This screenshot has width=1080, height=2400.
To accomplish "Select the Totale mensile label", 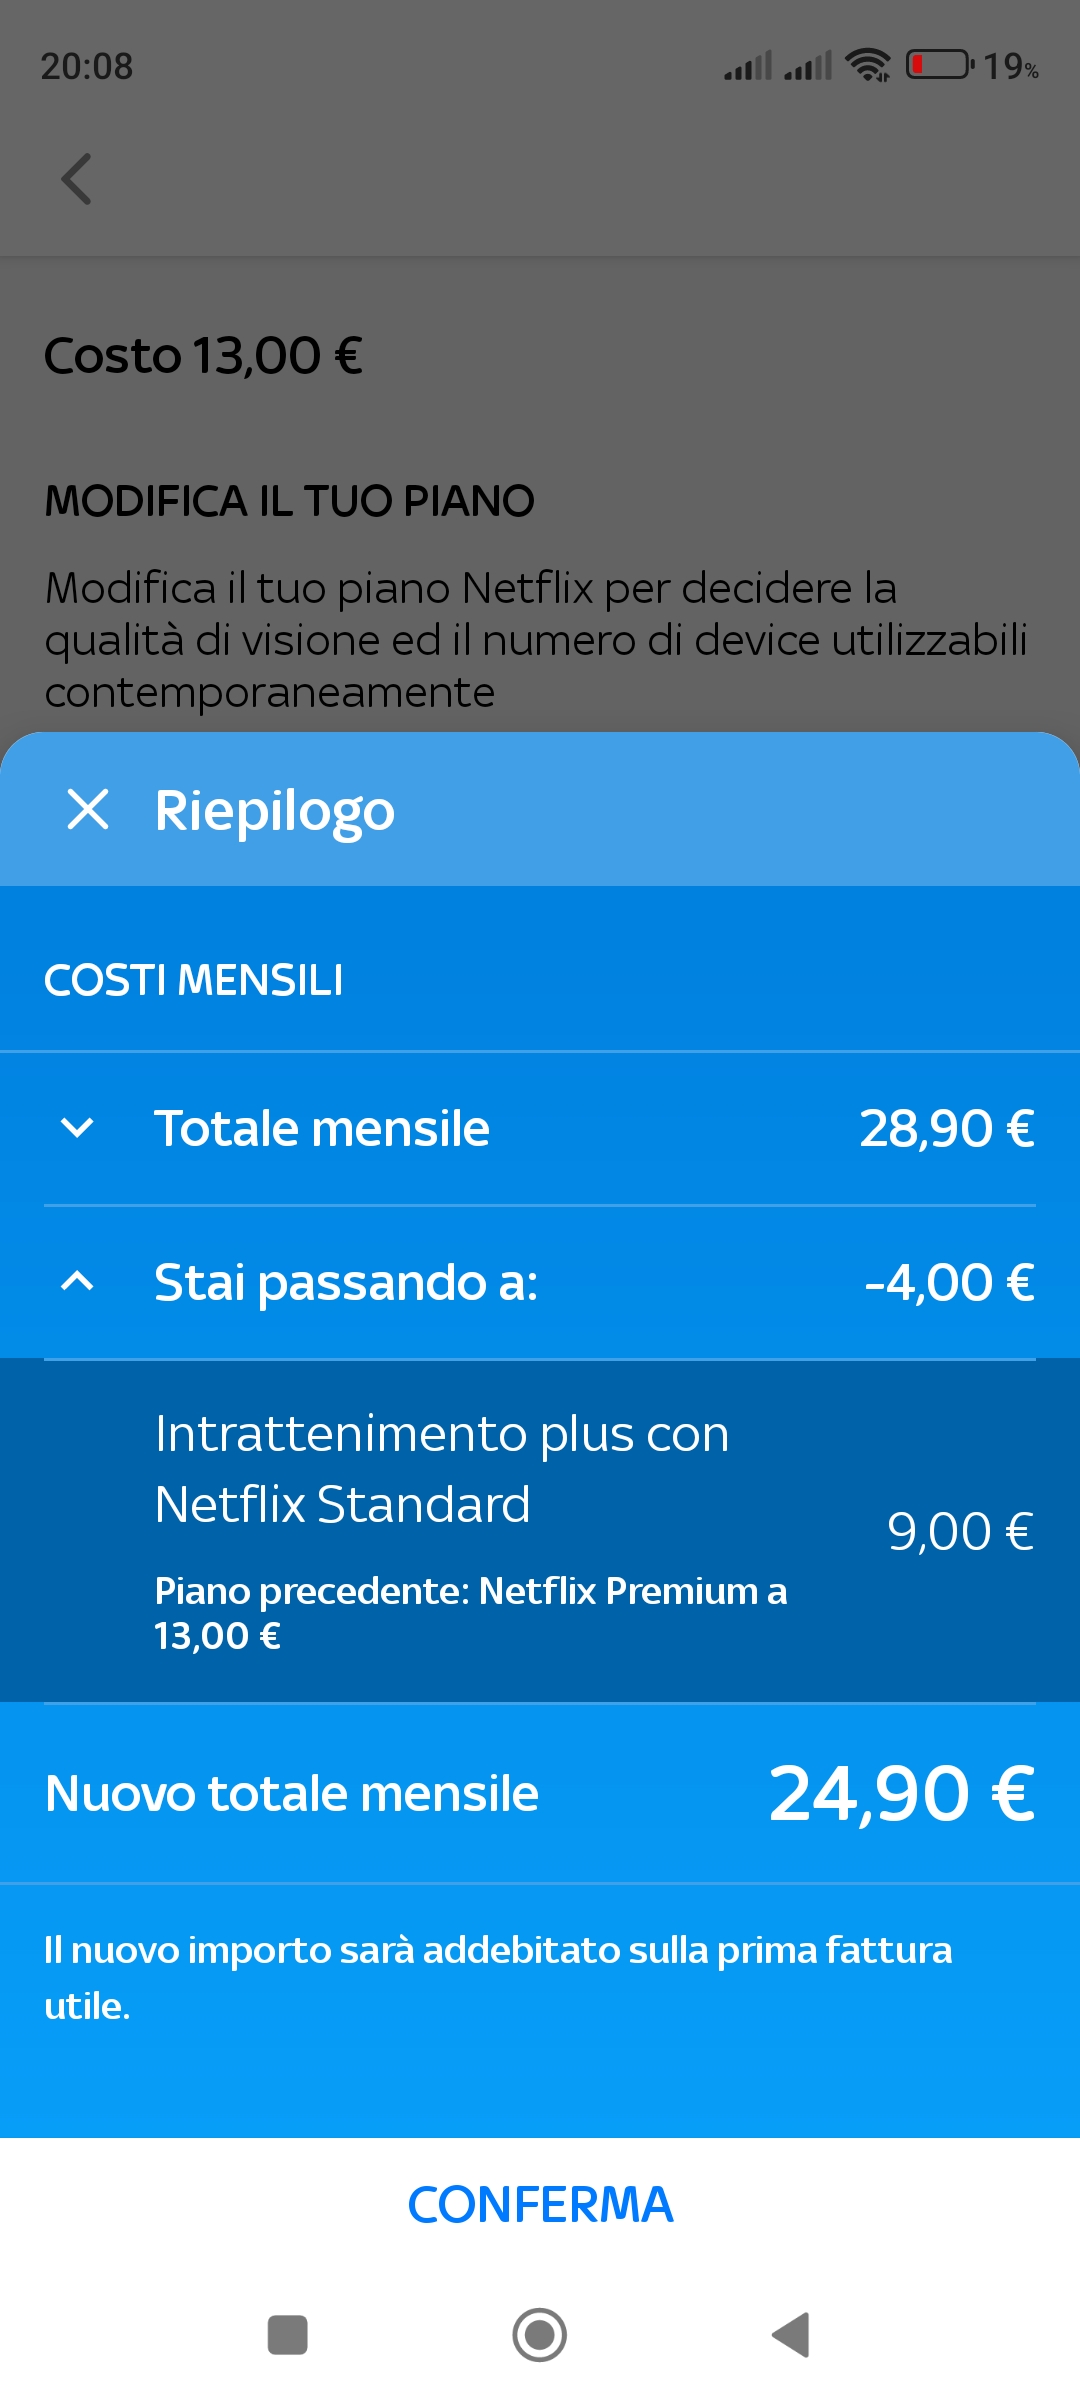I will [x=322, y=1128].
